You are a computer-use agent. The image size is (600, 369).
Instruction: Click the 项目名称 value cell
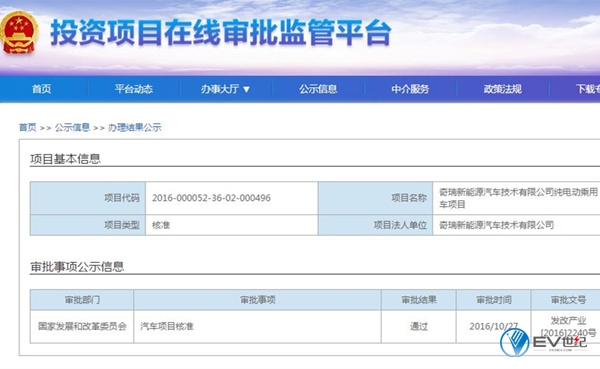pyautogui.click(x=516, y=198)
